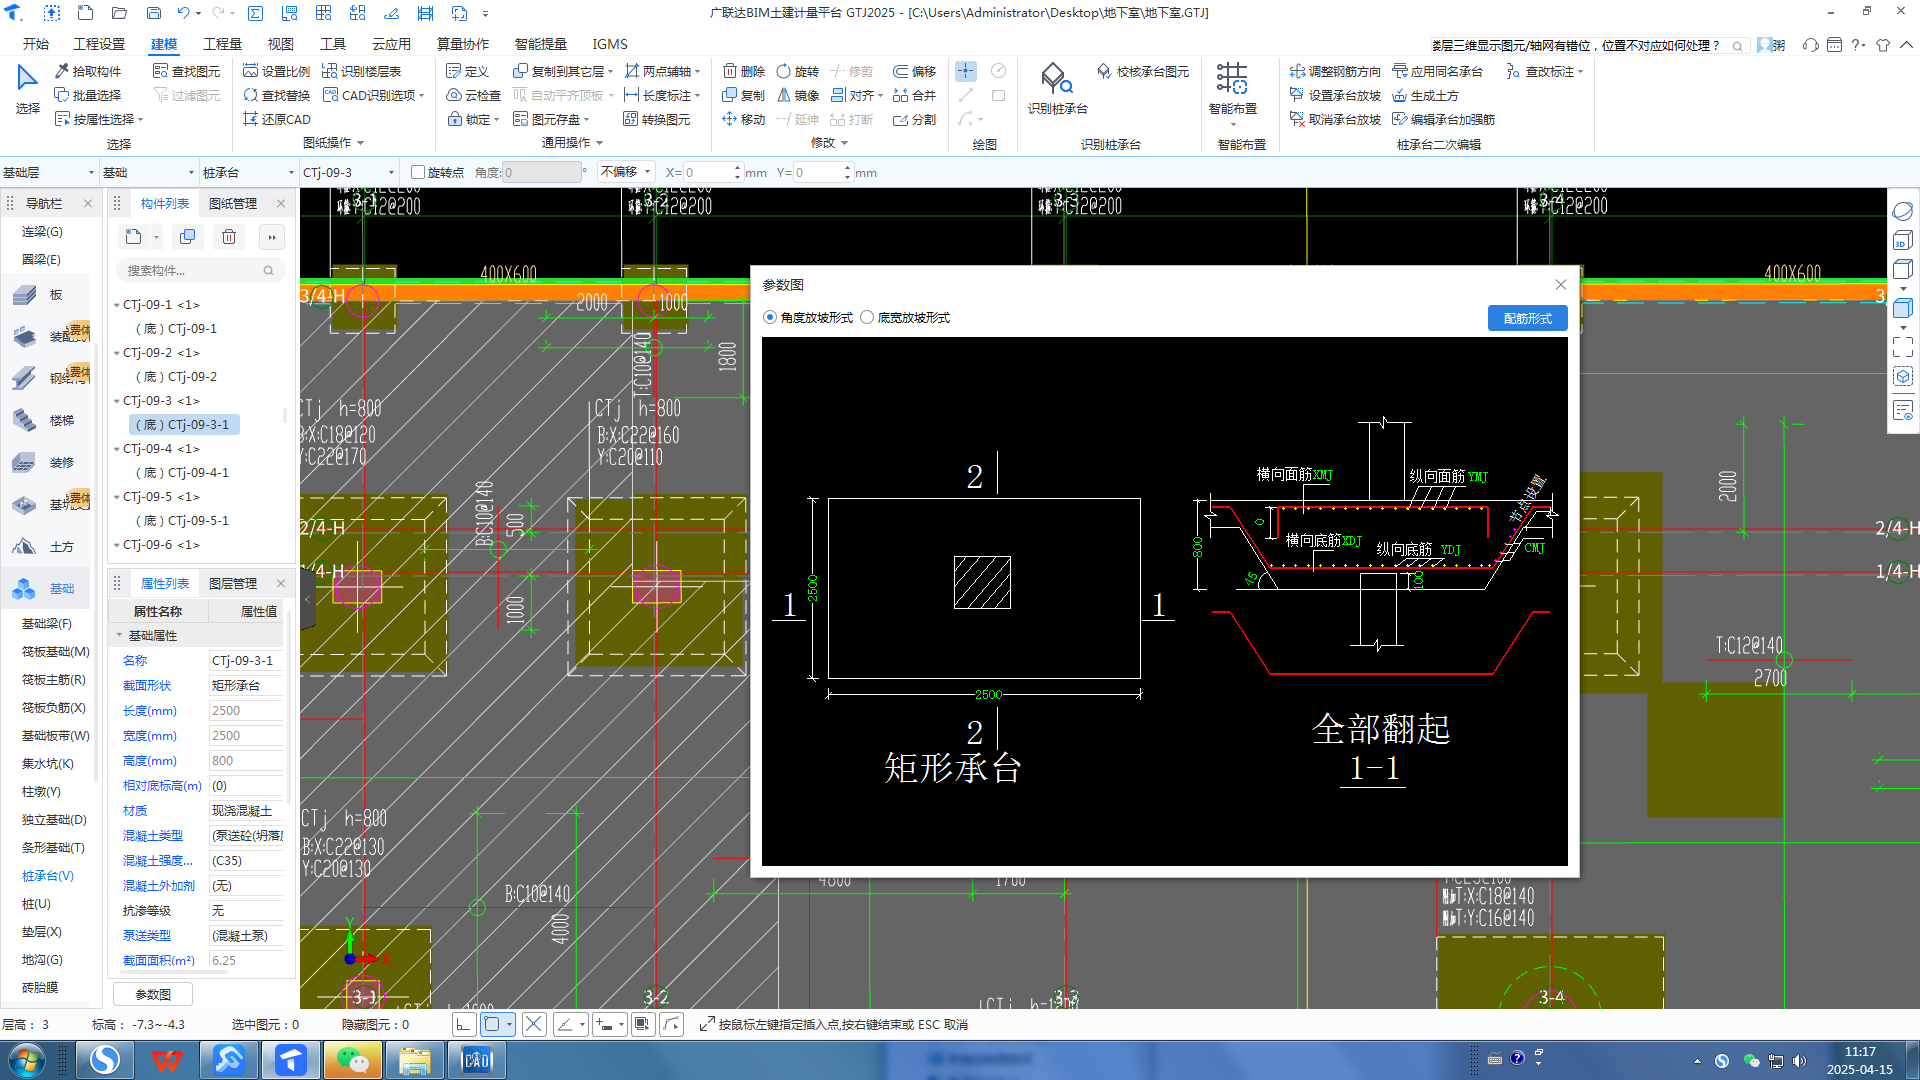Select tree item （底）CTj-09-2
The image size is (1920, 1080).
click(x=177, y=377)
